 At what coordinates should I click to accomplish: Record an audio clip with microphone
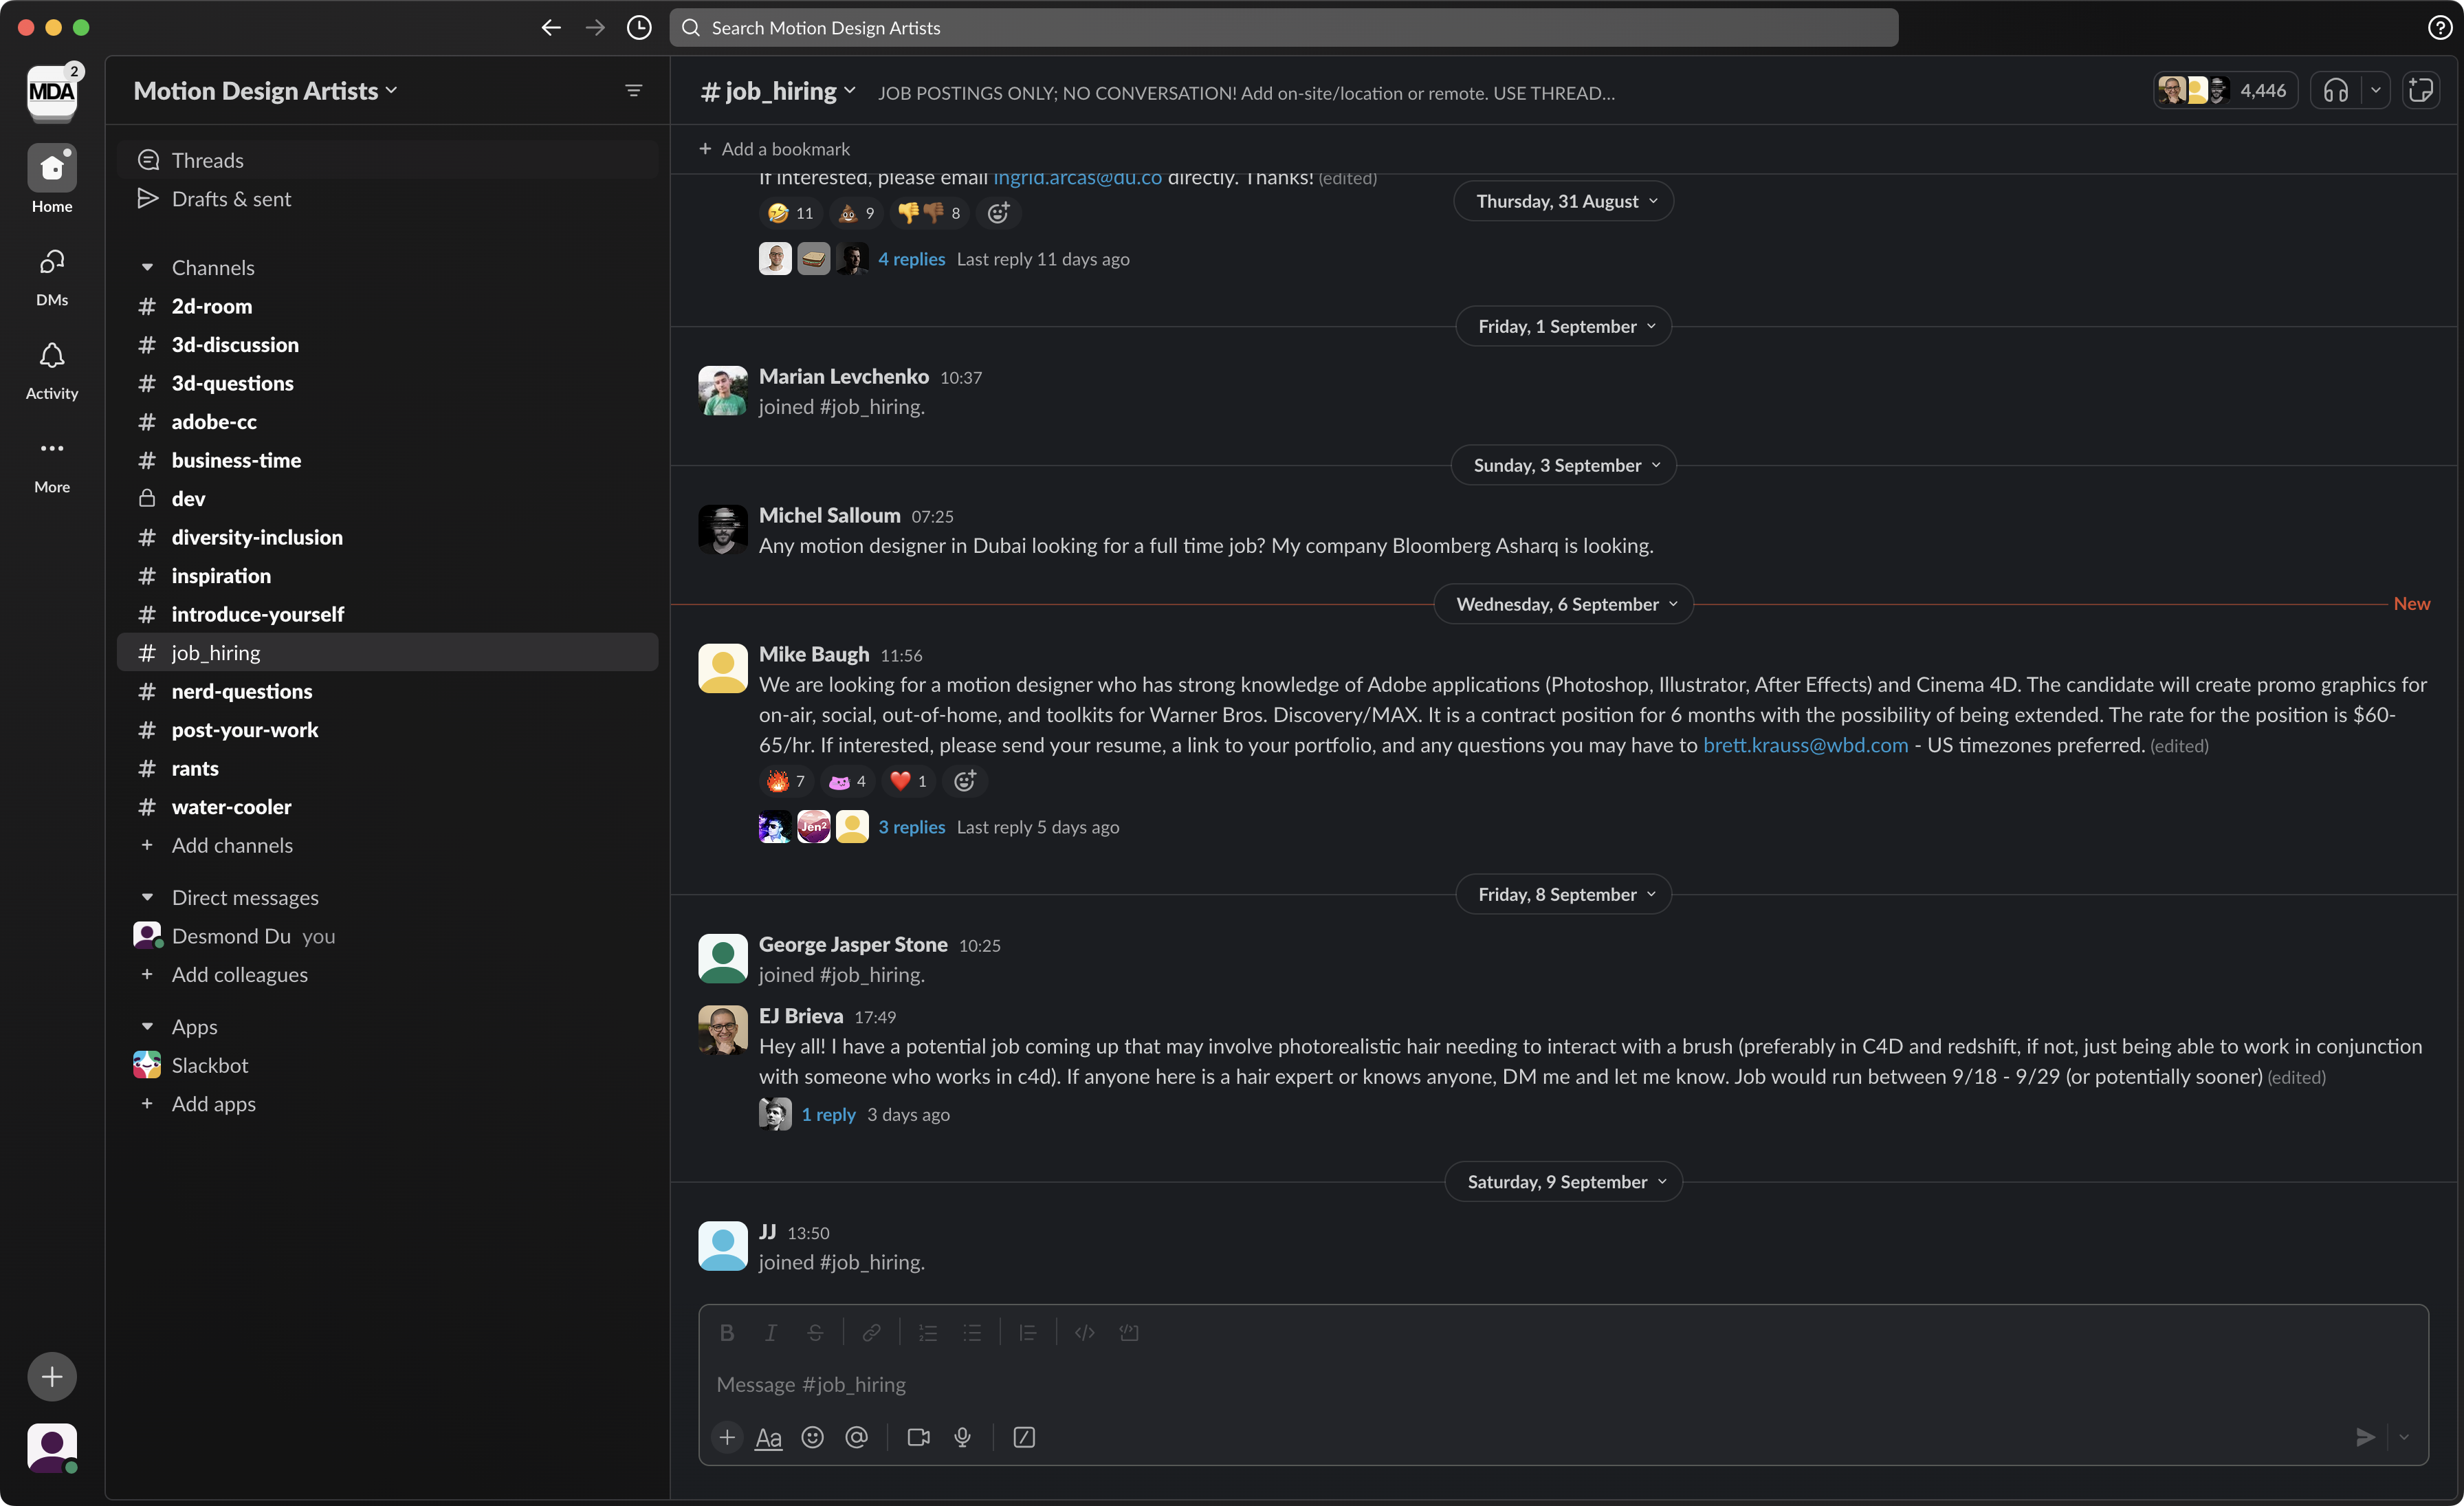click(962, 1437)
